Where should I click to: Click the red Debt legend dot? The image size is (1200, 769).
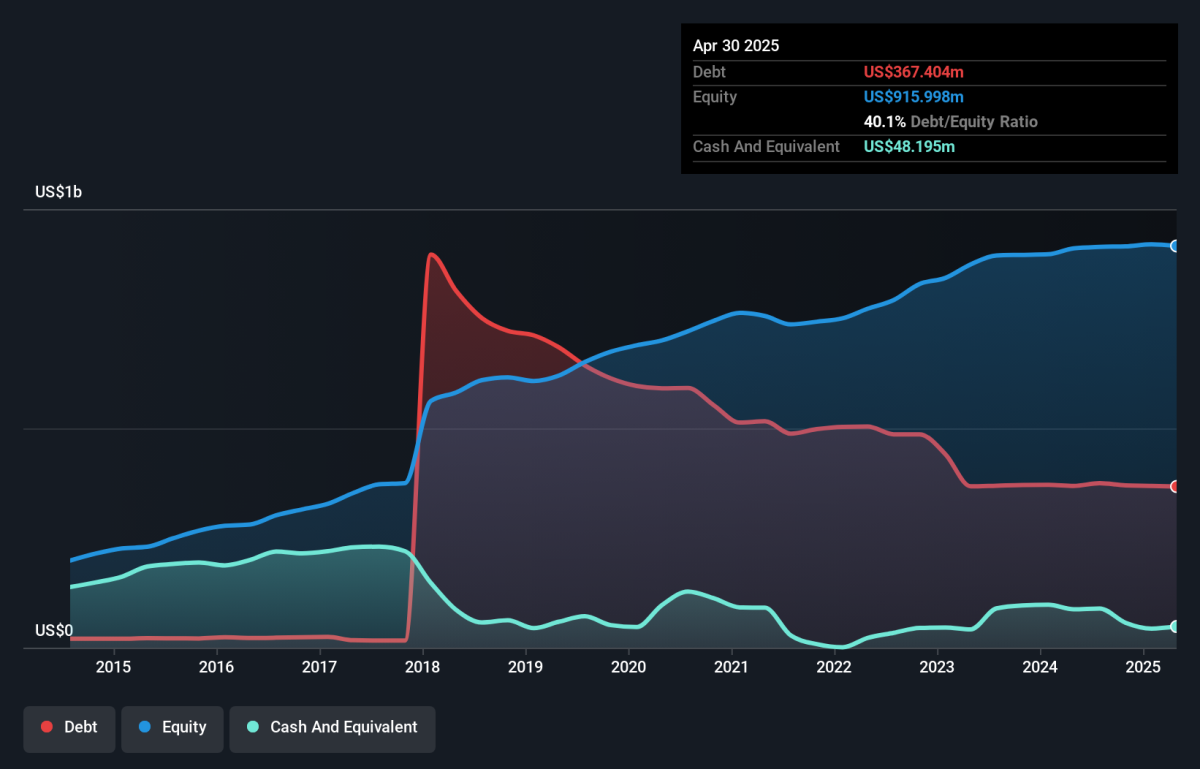47,728
